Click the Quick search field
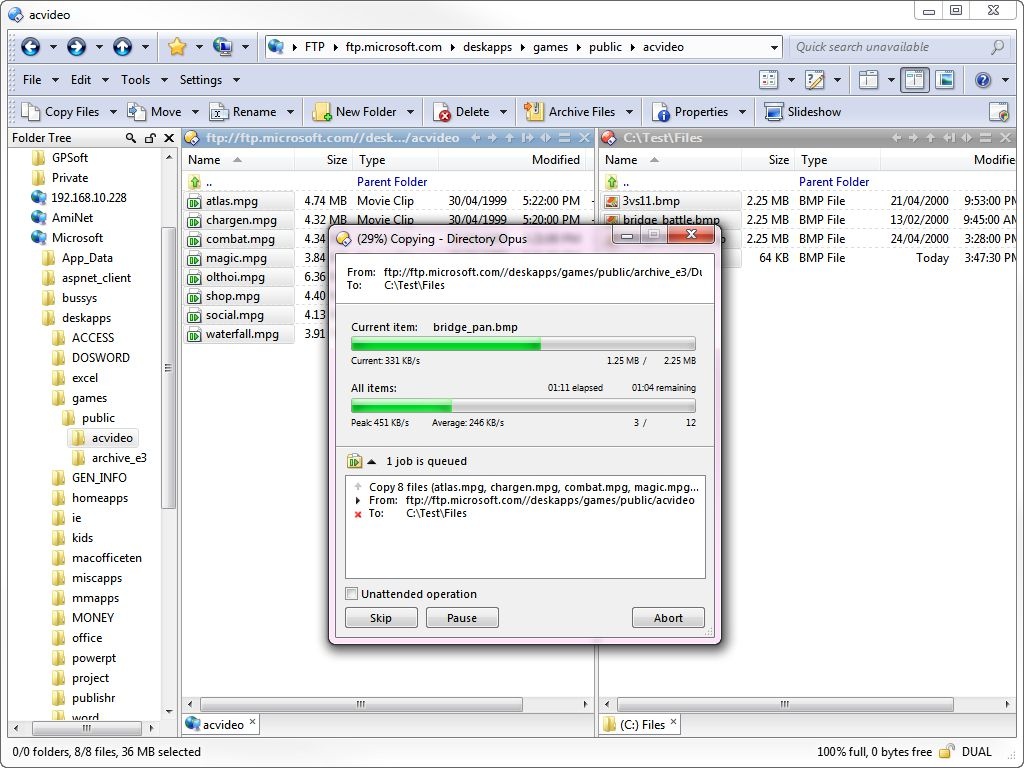The height and width of the screenshot is (768, 1024). (x=890, y=46)
